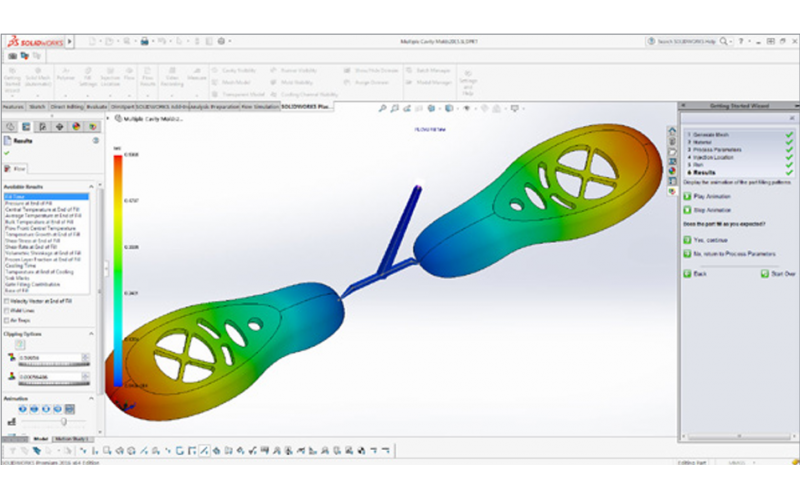Toggle Mesh Model display

tap(231, 82)
